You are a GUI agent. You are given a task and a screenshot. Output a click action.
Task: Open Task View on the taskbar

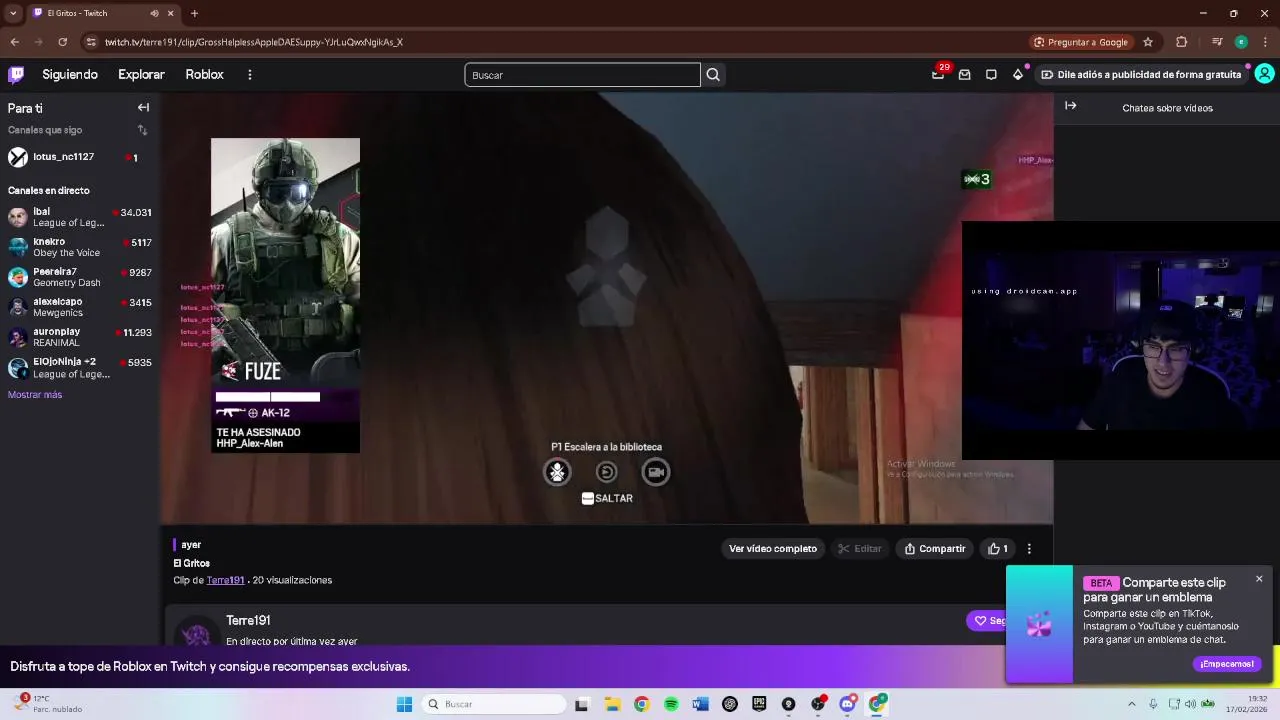tap(582, 704)
